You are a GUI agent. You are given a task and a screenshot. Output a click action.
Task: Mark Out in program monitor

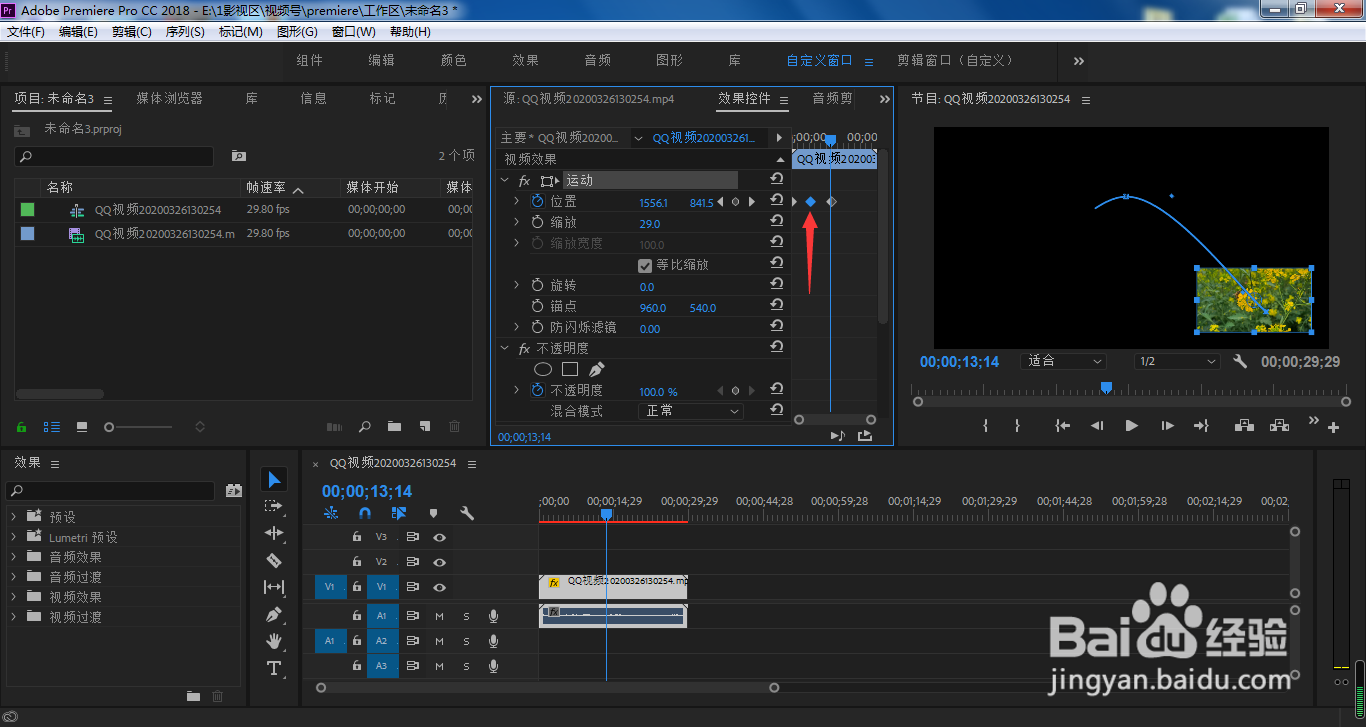[1017, 425]
